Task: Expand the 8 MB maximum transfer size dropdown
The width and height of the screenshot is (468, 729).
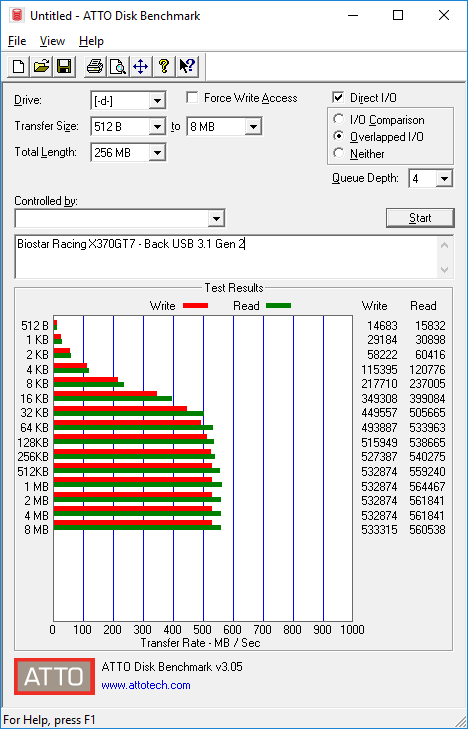Action: tap(253, 126)
